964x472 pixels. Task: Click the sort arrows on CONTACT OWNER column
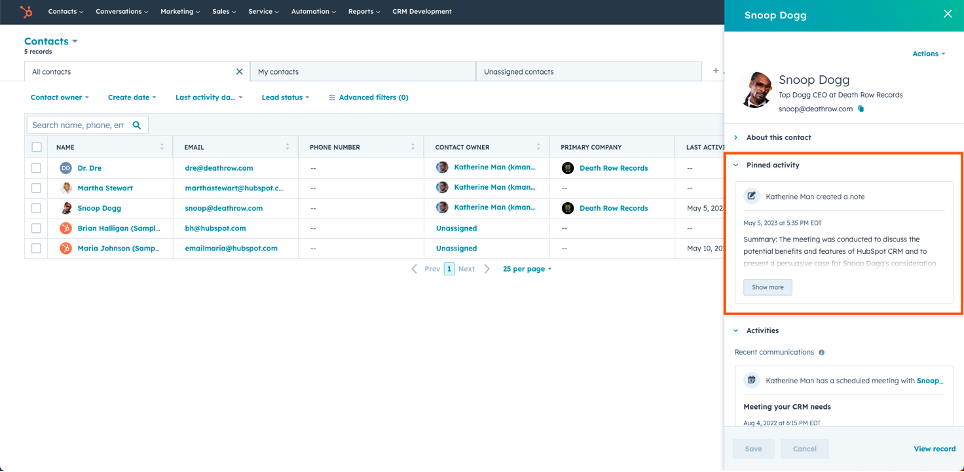(x=539, y=148)
